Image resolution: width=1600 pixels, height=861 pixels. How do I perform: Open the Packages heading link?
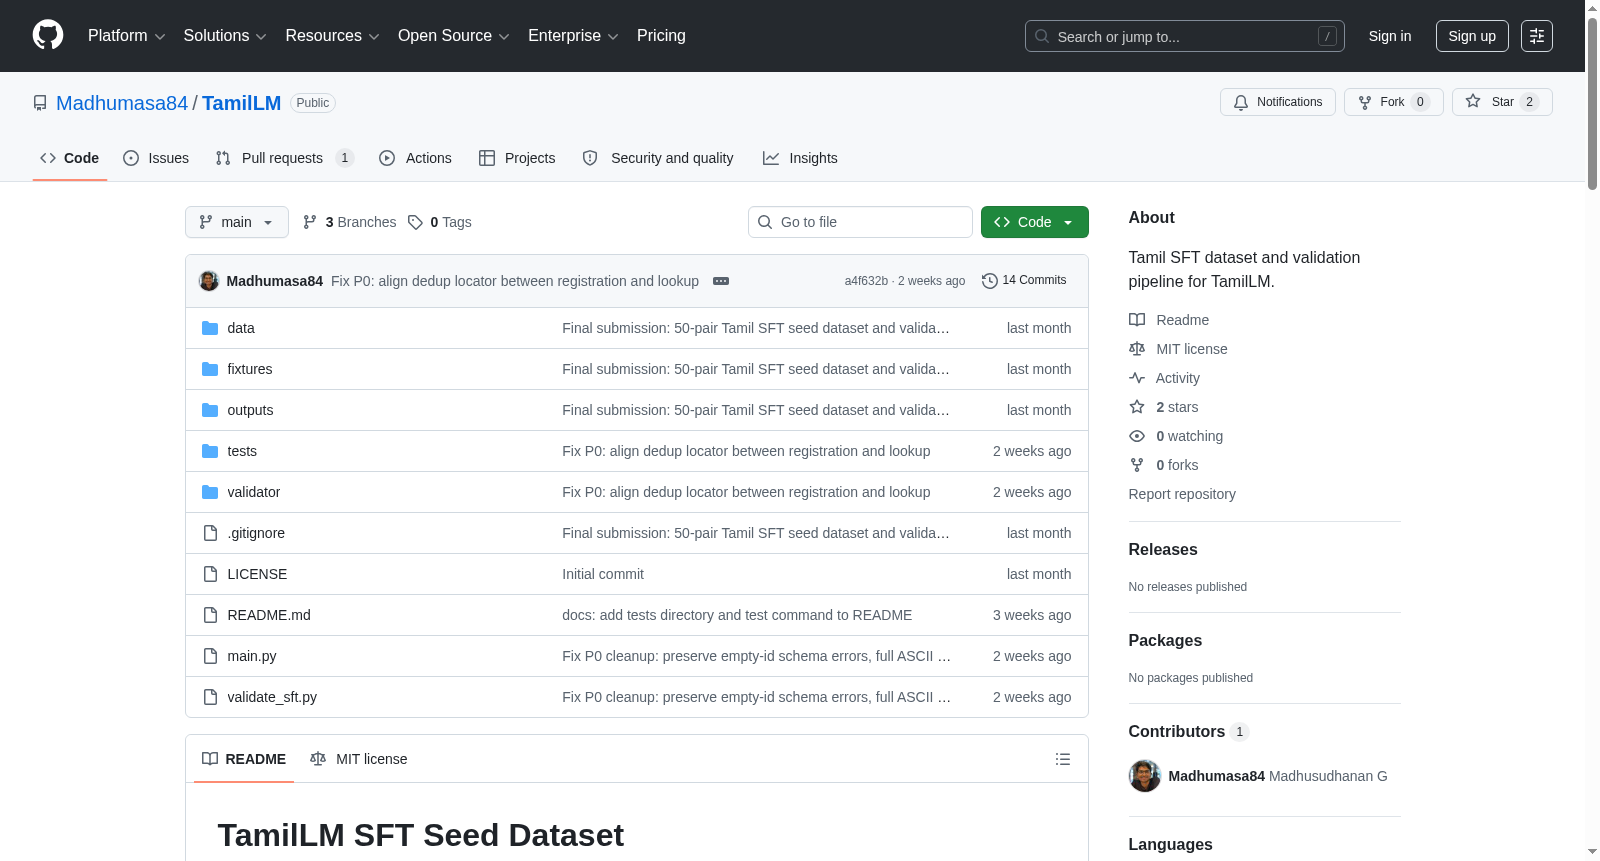click(x=1165, y=641)
